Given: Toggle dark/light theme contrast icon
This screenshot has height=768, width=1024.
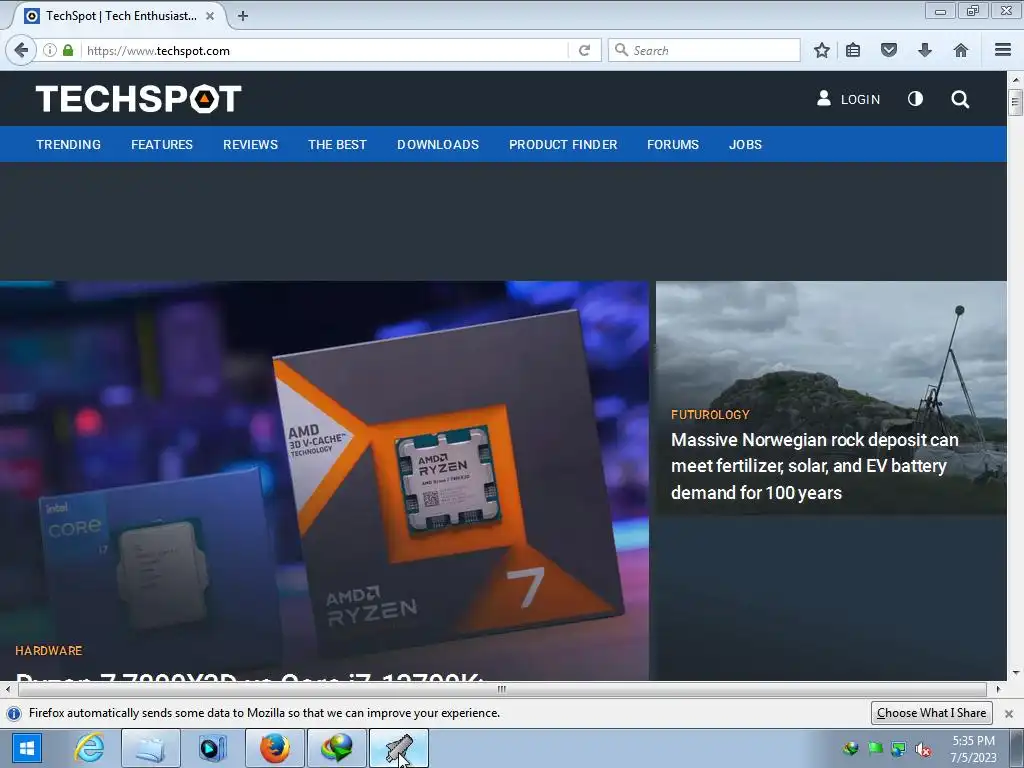Looking at the screenshot, I should click(x=916, y=99).
